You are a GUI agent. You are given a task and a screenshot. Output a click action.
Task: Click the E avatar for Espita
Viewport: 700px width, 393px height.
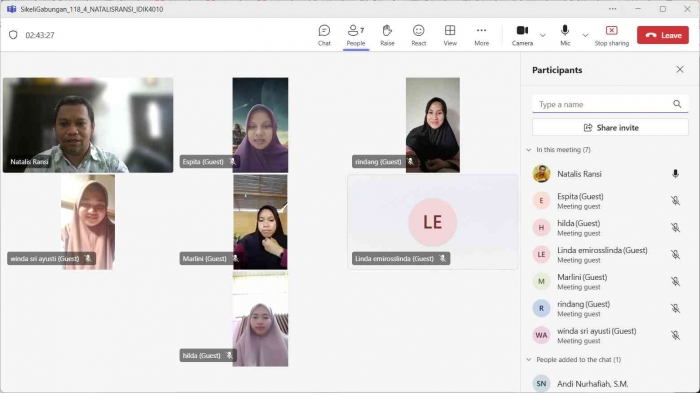pyautogui.click(x=541, y=201)
